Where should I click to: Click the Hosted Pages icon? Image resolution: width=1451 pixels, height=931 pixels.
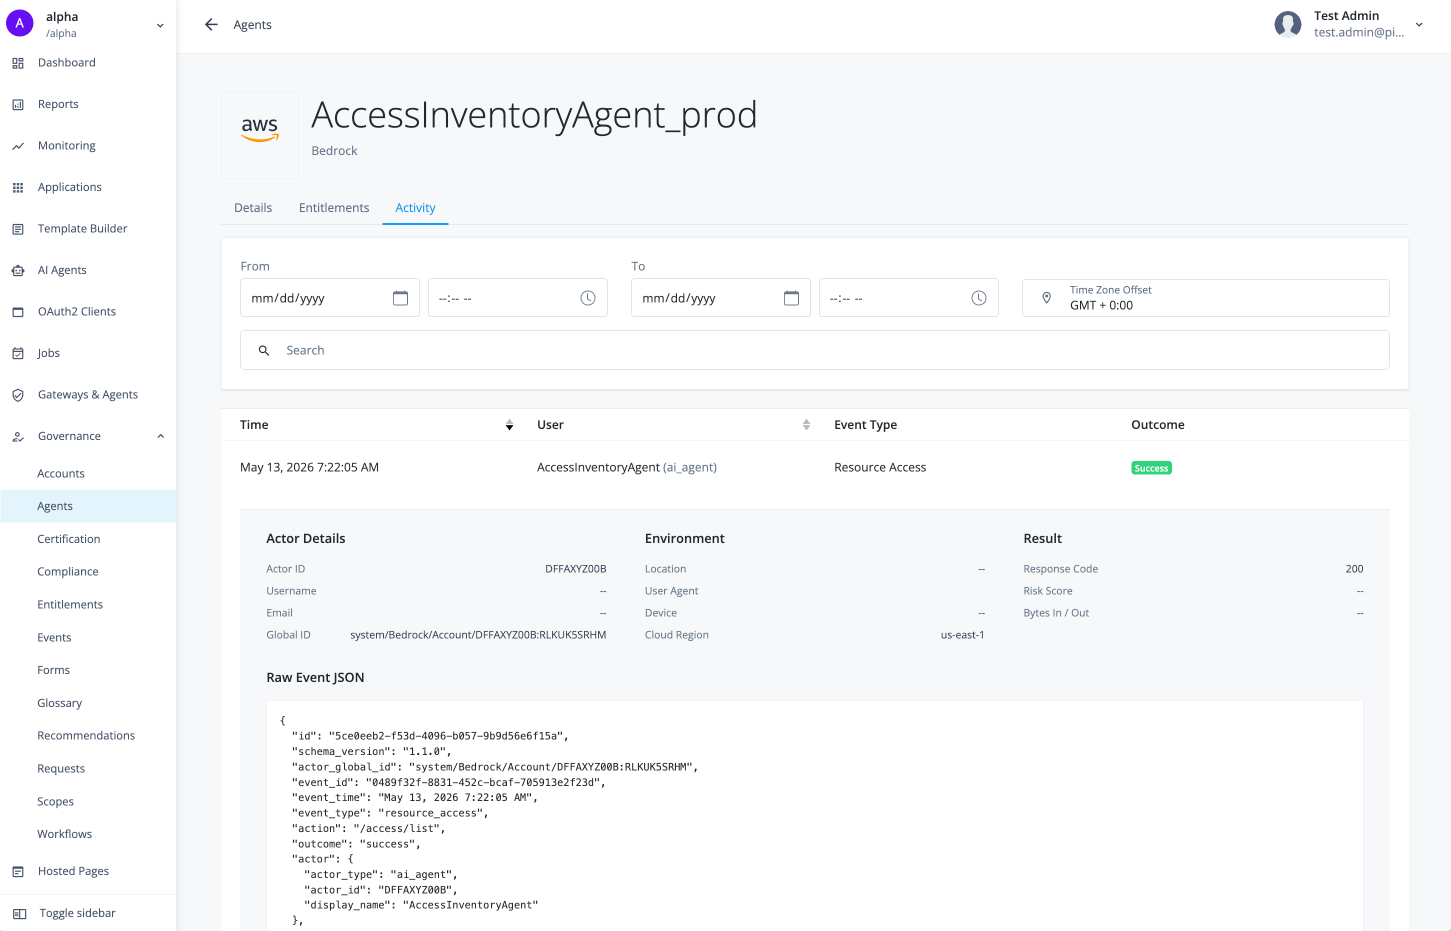[18, 871]
